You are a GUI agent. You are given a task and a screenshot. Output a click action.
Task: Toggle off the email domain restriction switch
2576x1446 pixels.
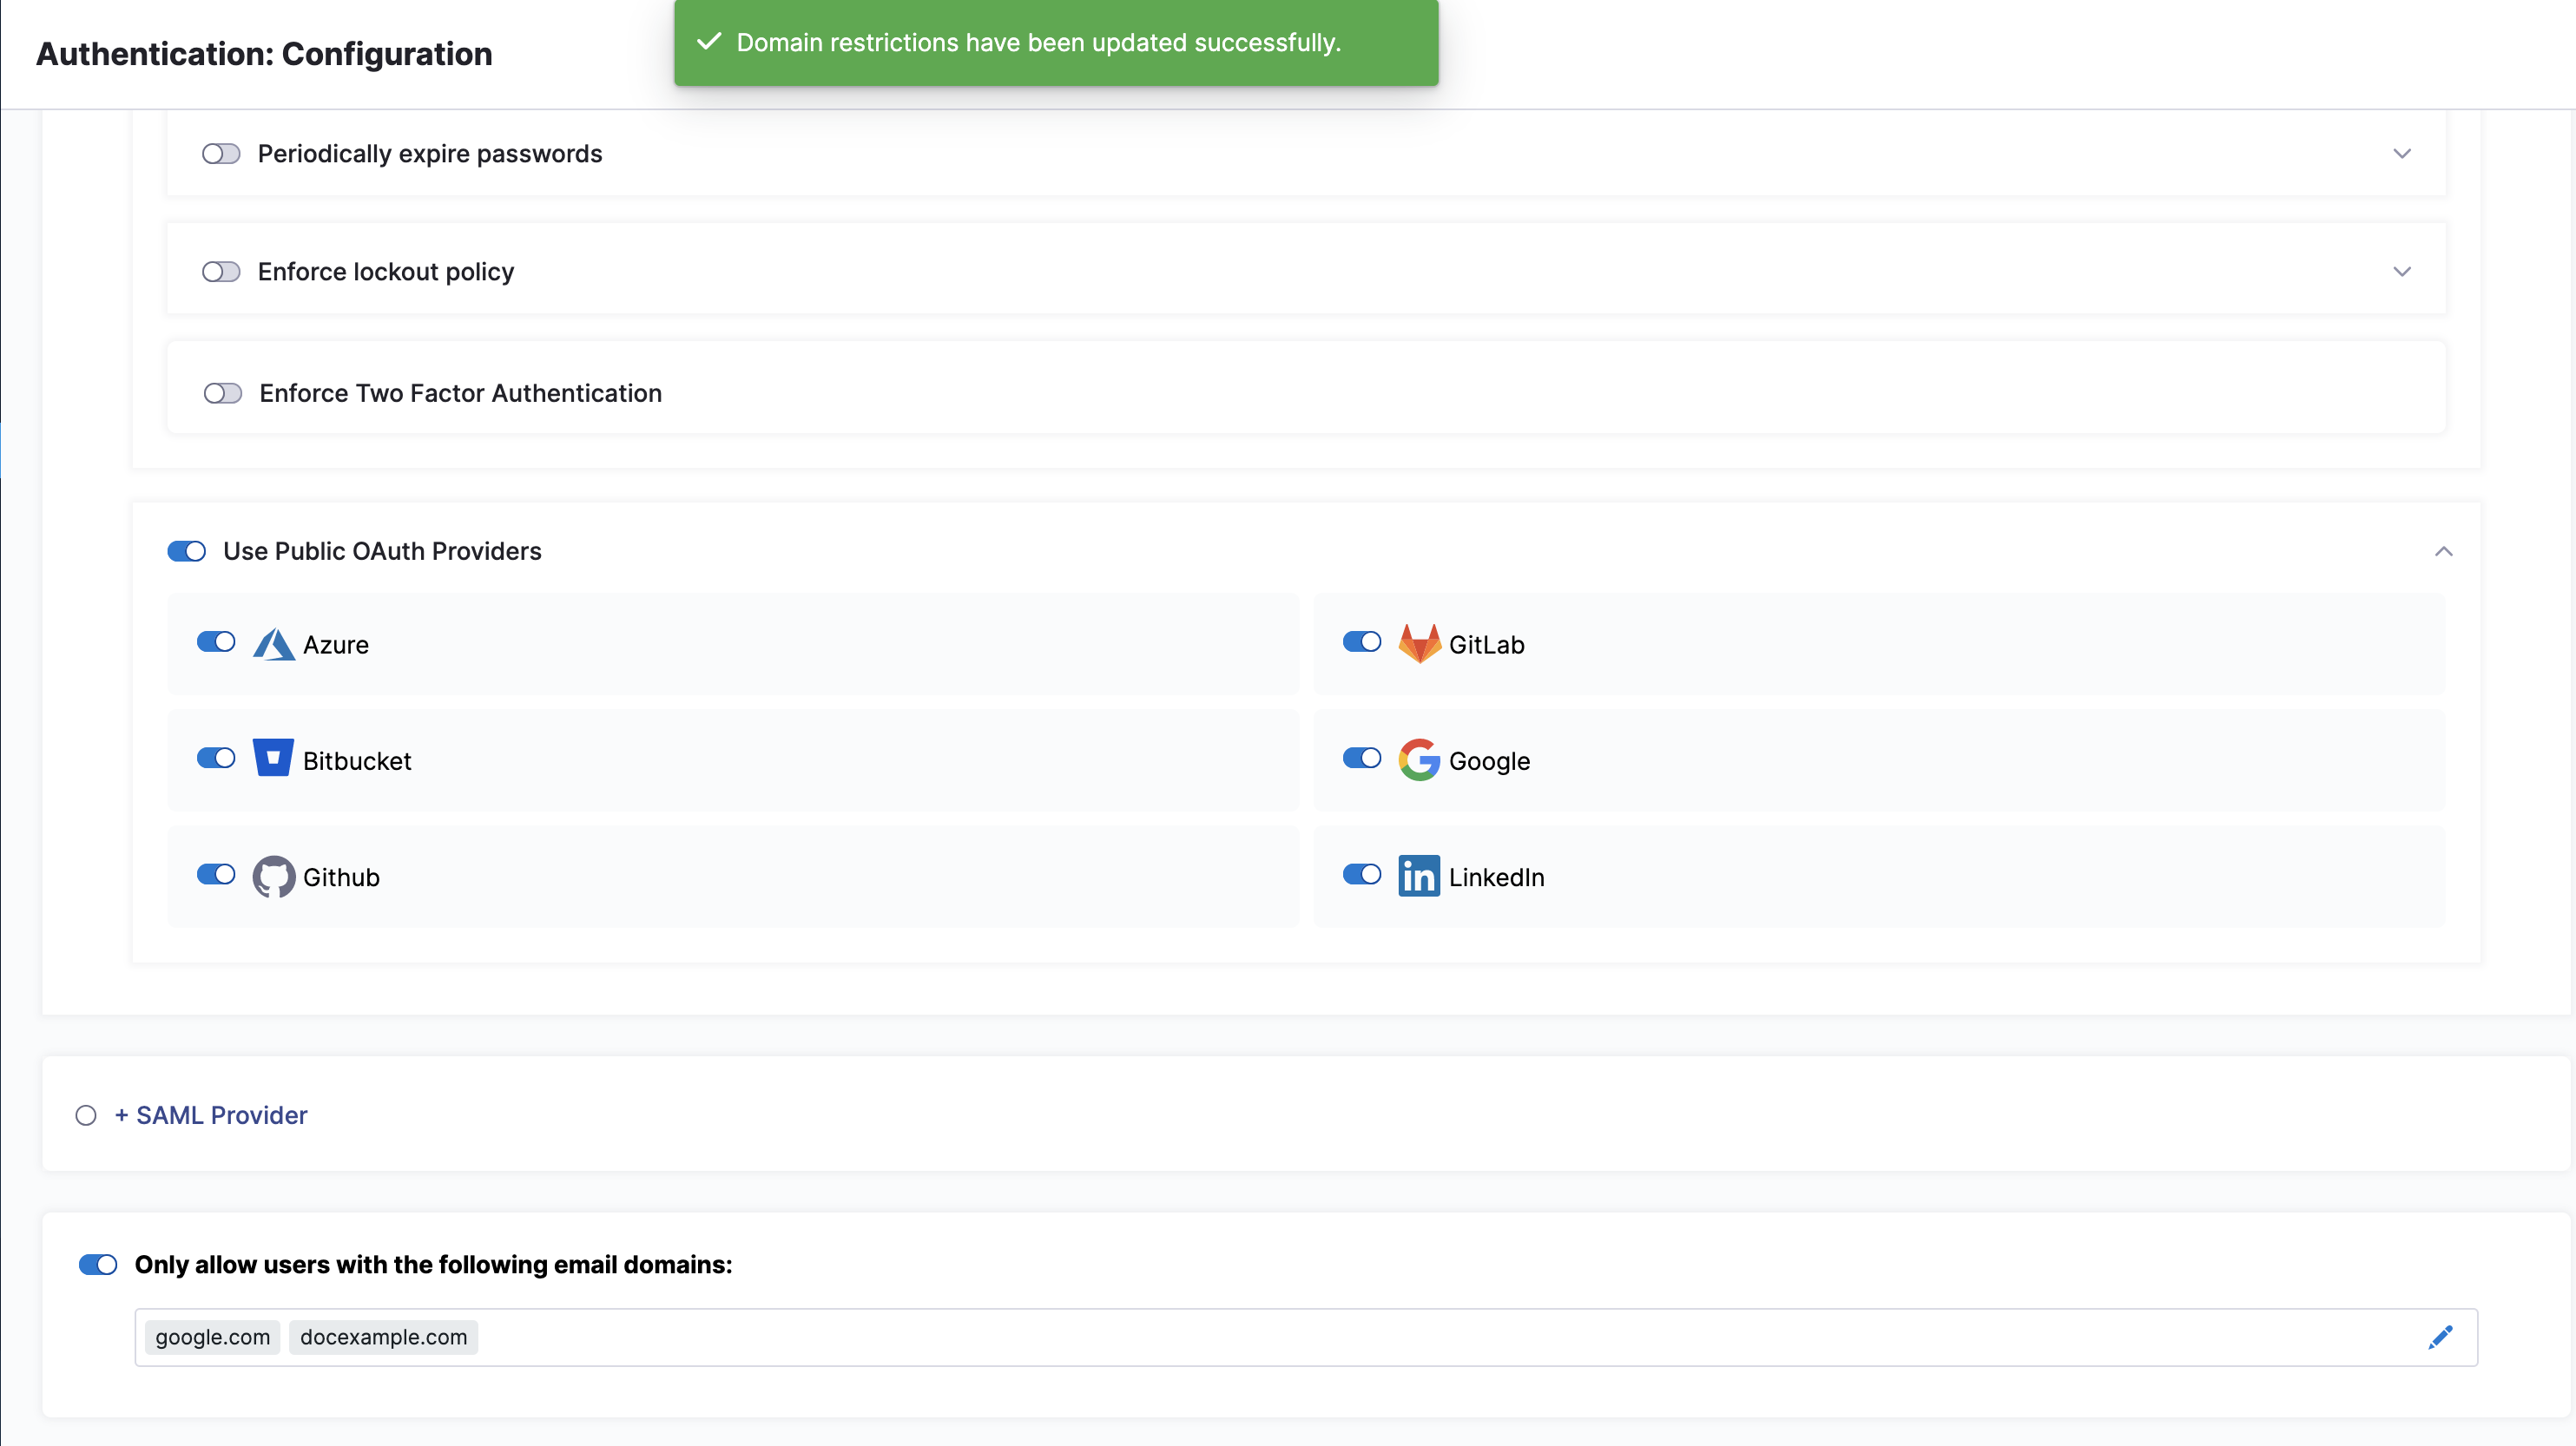[98, 1265]
